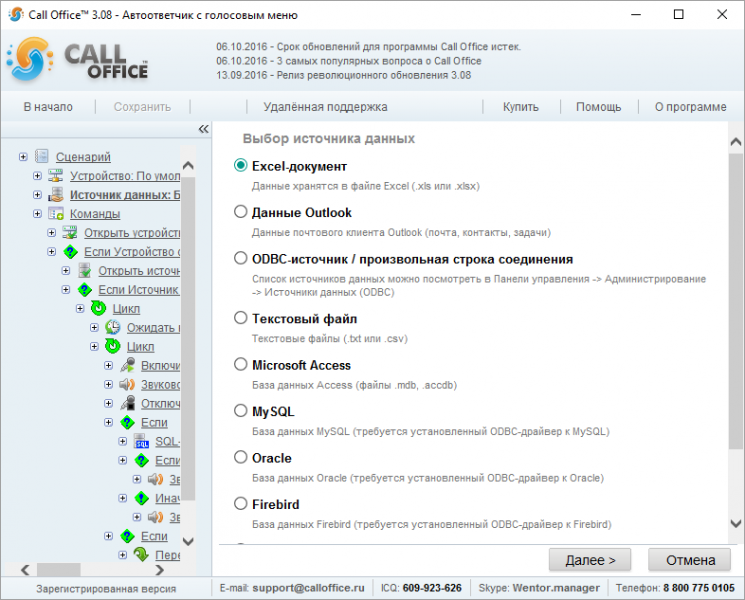The image size is (745, 600).
Task: Click Сохранить in the menu bar
Action: tap(143, 107)
